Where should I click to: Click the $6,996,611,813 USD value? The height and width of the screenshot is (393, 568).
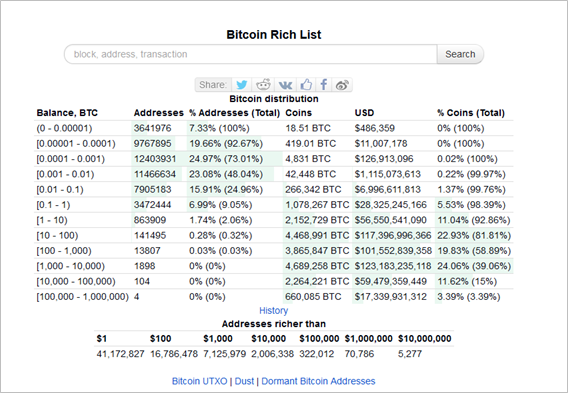click(x=388, y=189)
